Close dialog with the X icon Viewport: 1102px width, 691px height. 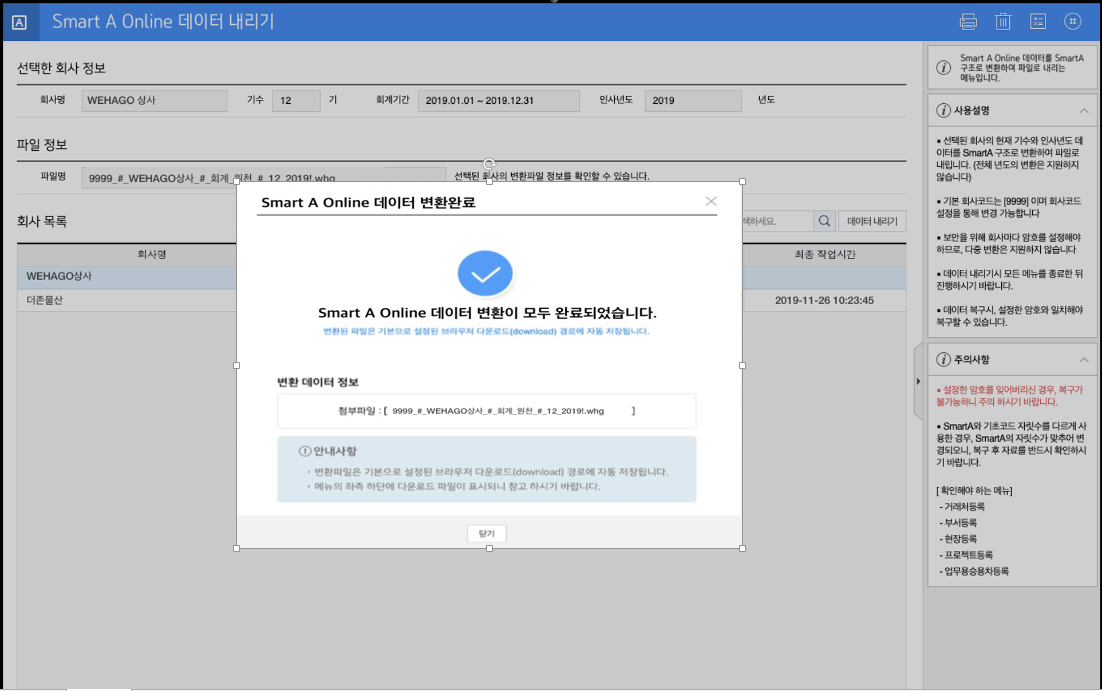coord(711,201)
